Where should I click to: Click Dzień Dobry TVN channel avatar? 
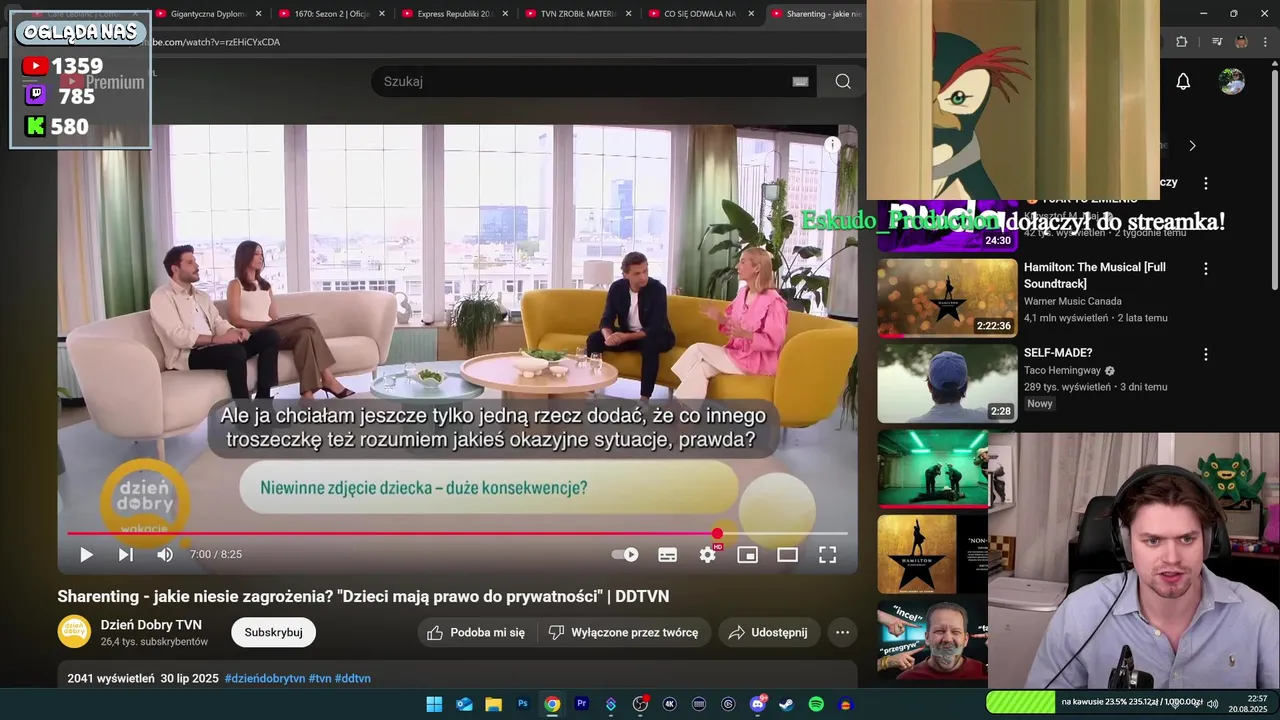coord(74,631)
